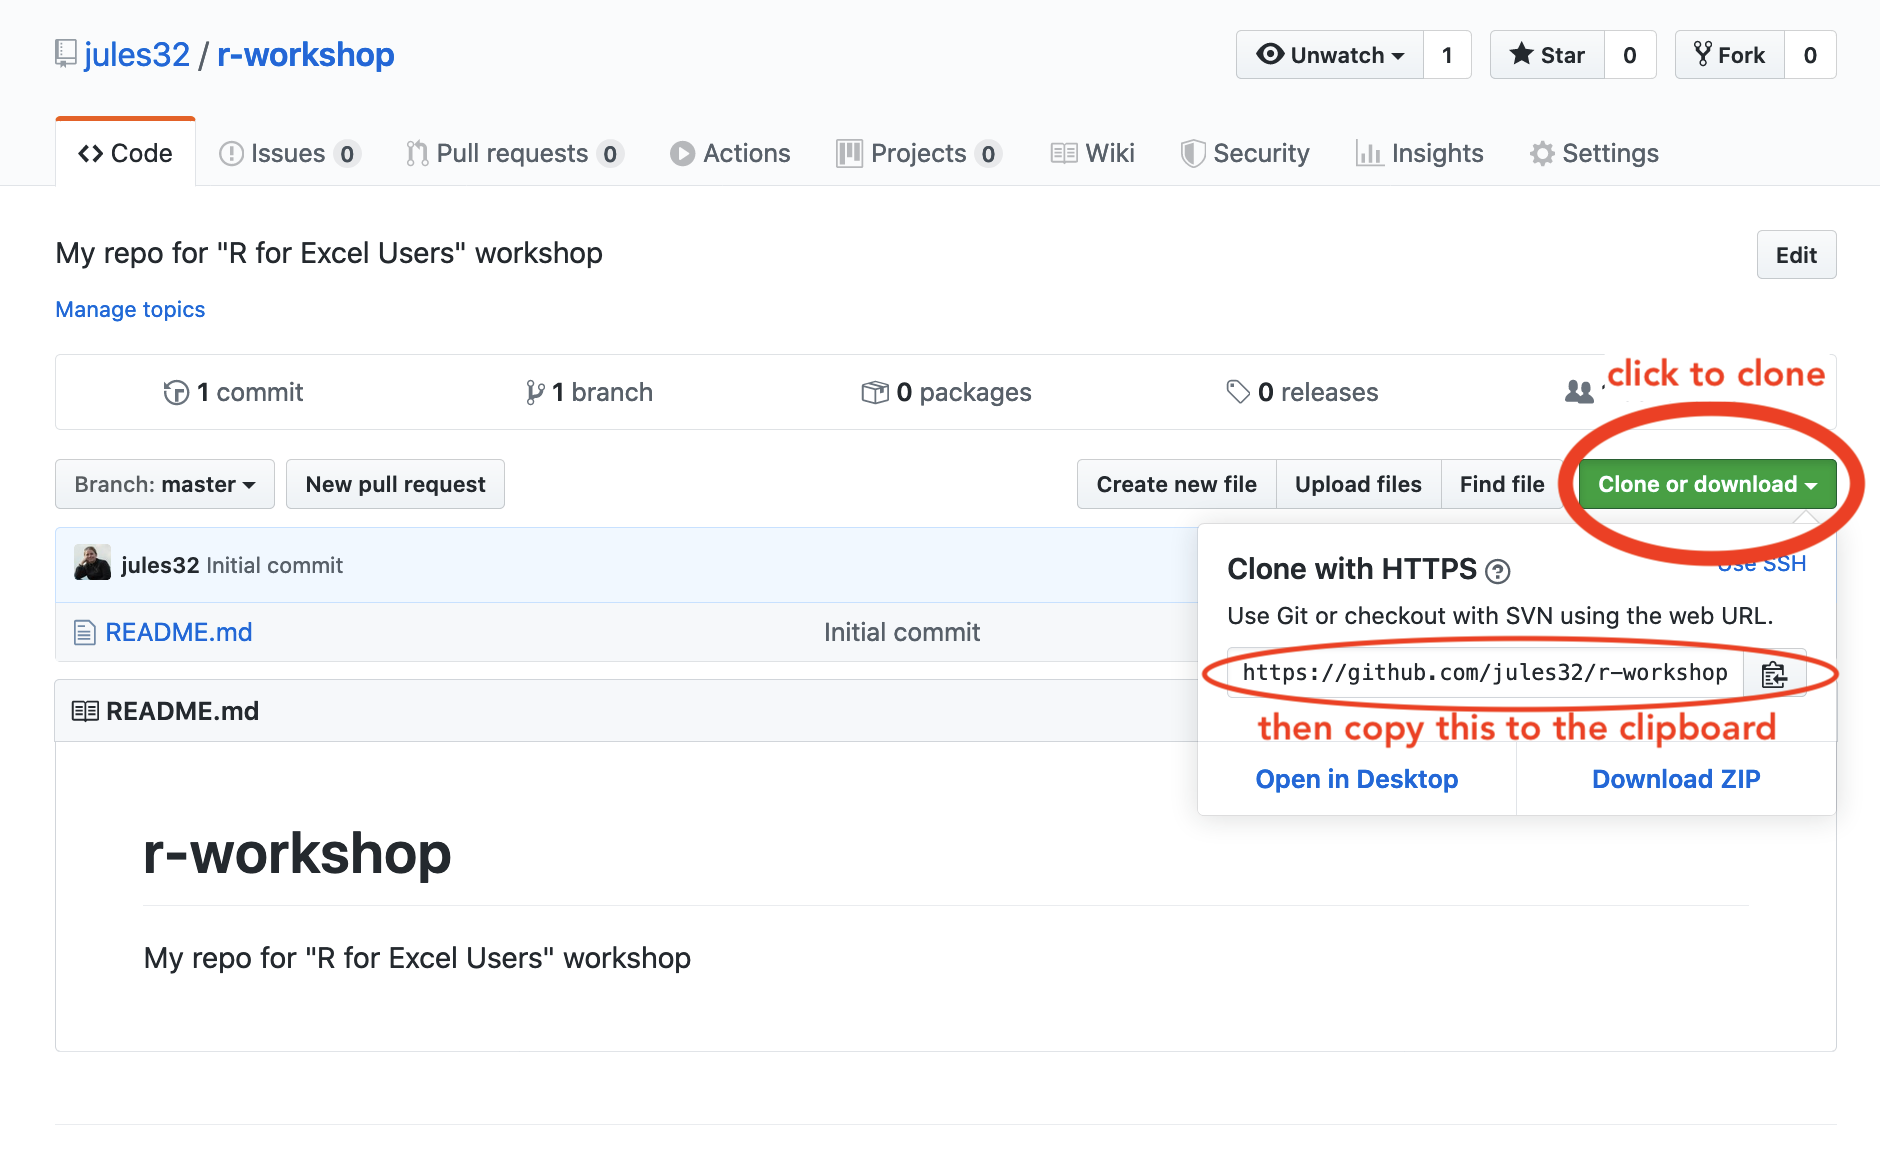
Task: Click the branch icon beside 1 branch
Action: pyautogui.click(x=535, y=392)
